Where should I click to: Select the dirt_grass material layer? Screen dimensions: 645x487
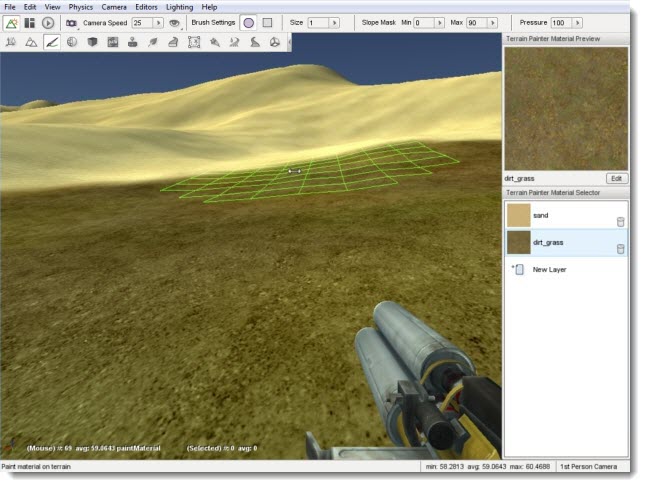coord(566,243)
